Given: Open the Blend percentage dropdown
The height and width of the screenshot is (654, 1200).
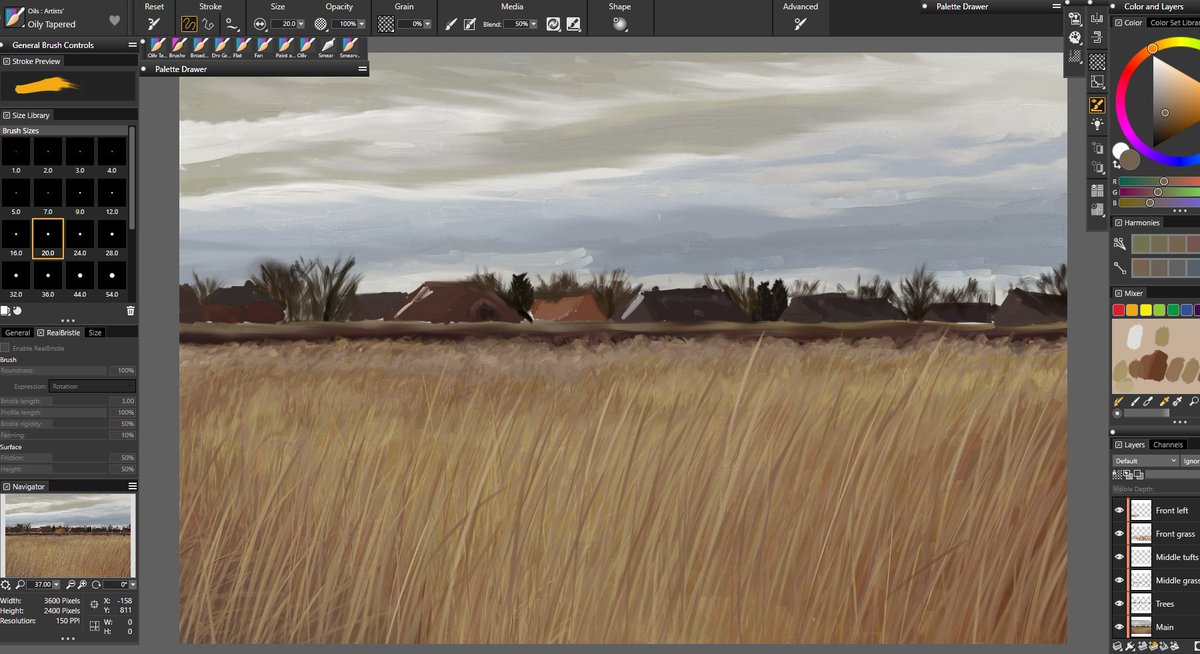Looking at the screenshot, I should click(x=535, y=24).
